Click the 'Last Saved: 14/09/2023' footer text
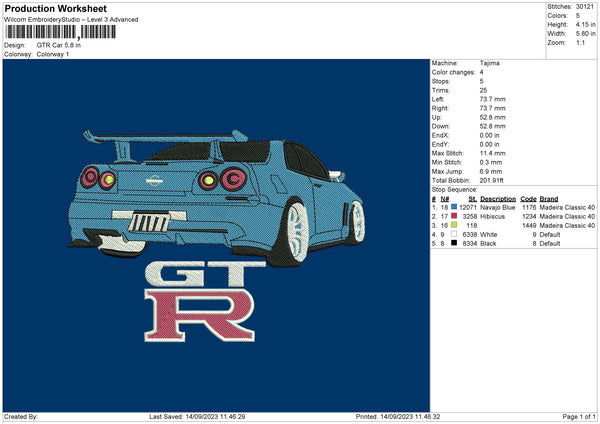 click(x=197, y=417)
